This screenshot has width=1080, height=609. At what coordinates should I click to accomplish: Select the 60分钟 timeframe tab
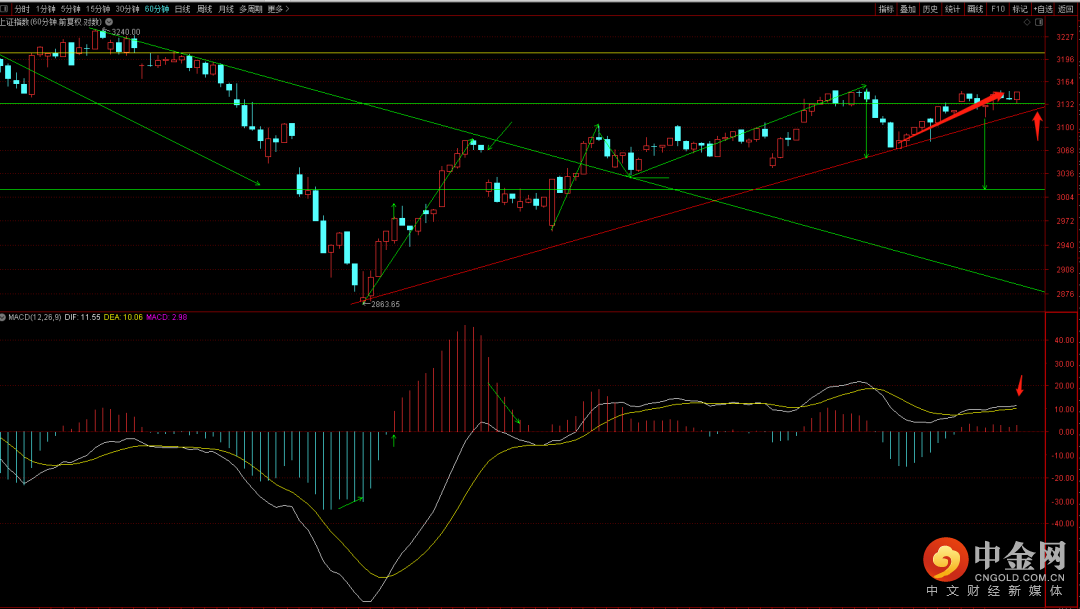(156, 9)
